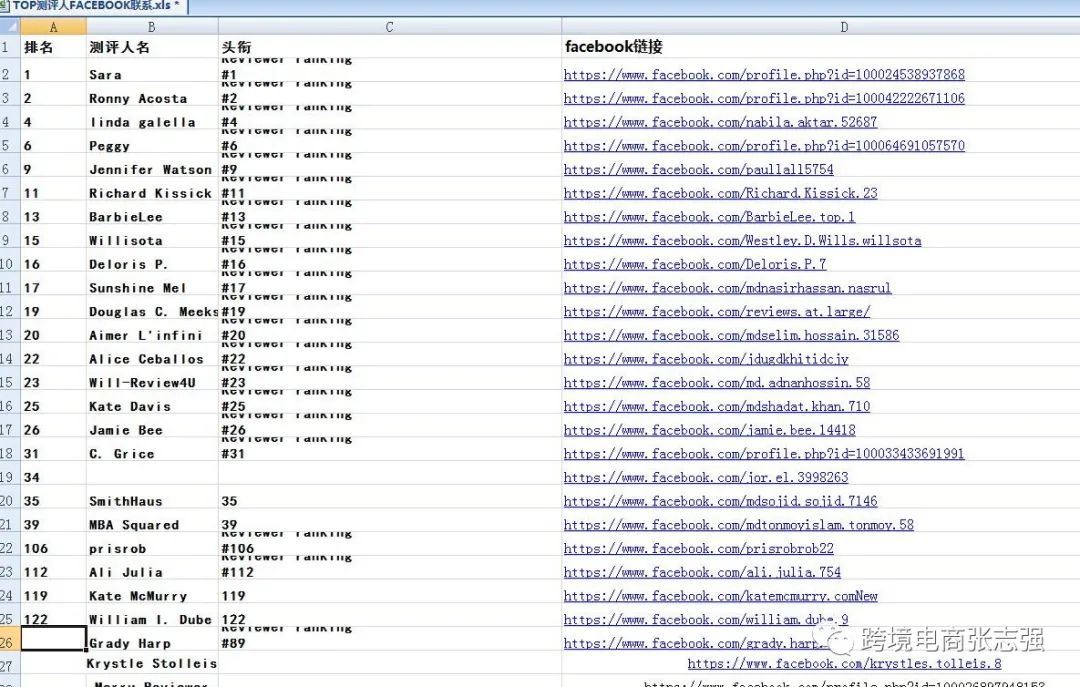The image size is (1080, 687).
Task: Open Ronny Acosta's Facebook profile link
Action: (x=764, y=98)
